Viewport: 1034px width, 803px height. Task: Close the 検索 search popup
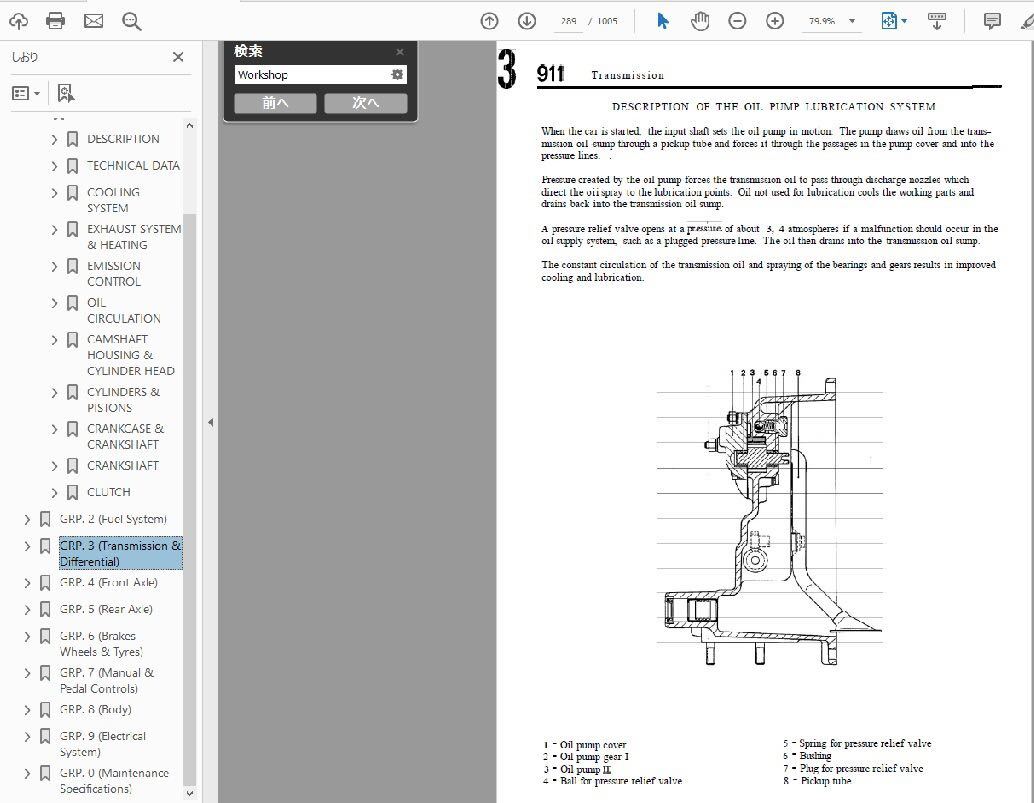pos(400,52)
